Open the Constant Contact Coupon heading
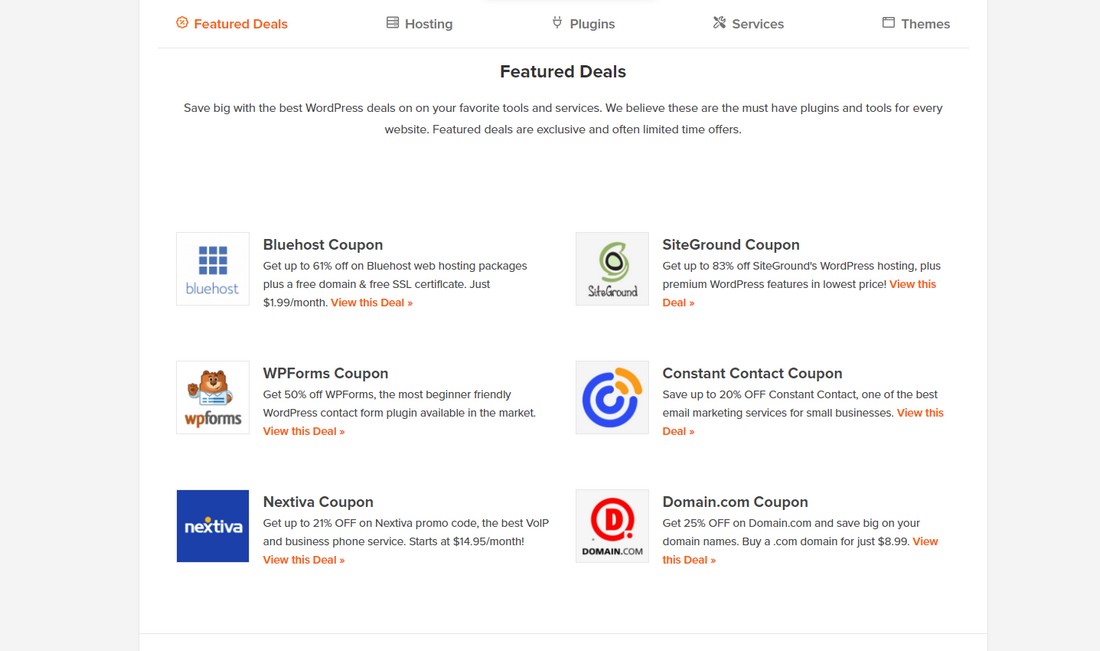 [752, 374]
